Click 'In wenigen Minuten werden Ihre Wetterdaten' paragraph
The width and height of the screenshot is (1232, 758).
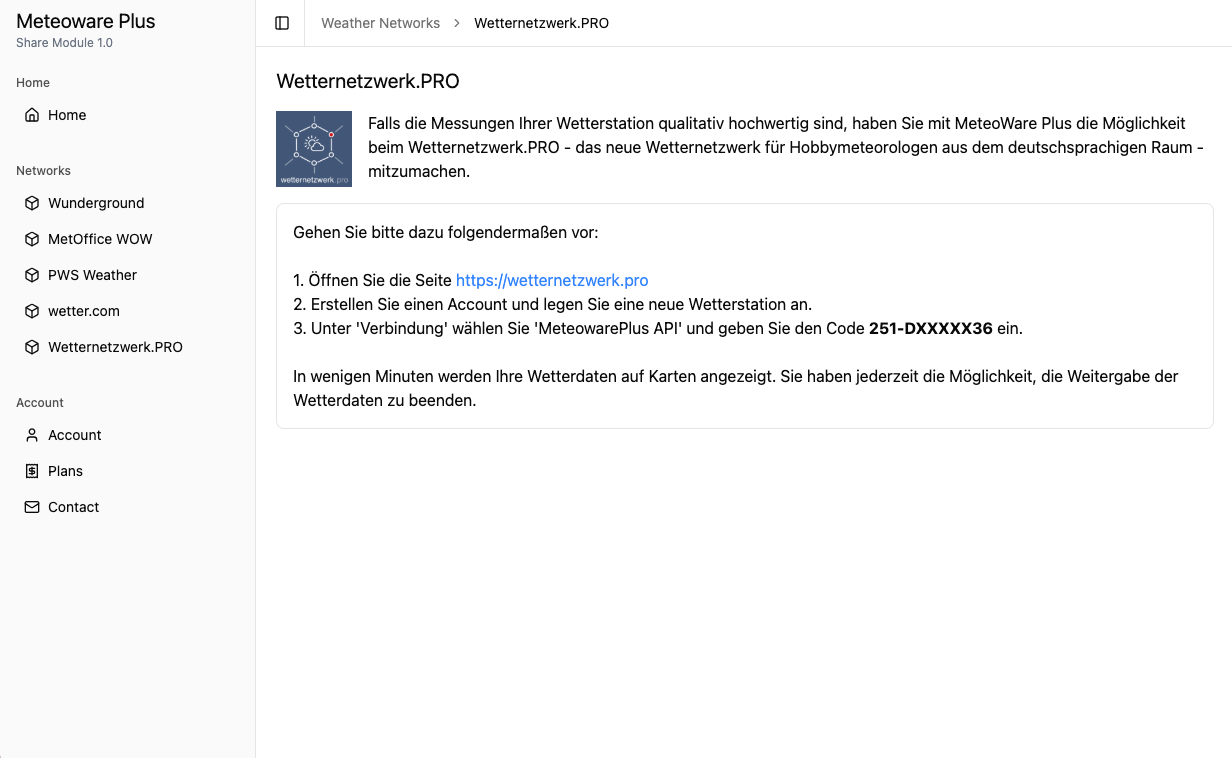click(736, 389)
